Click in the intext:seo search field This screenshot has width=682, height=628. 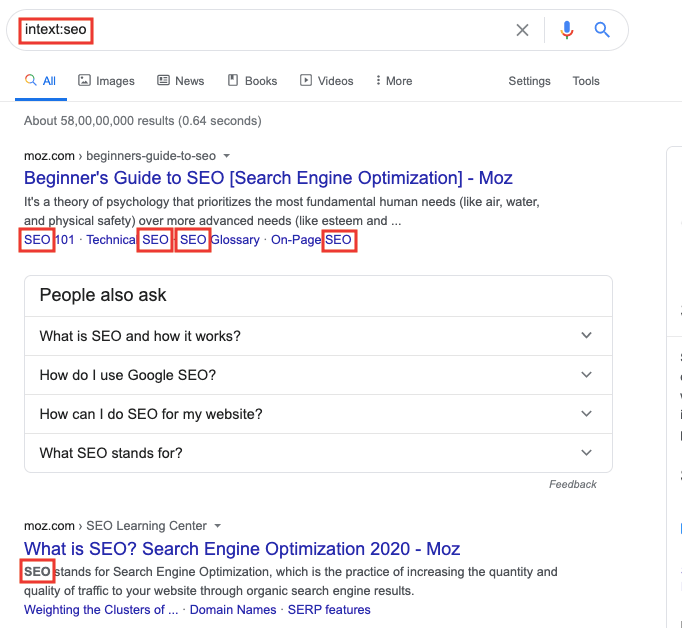tap(280, 30)
